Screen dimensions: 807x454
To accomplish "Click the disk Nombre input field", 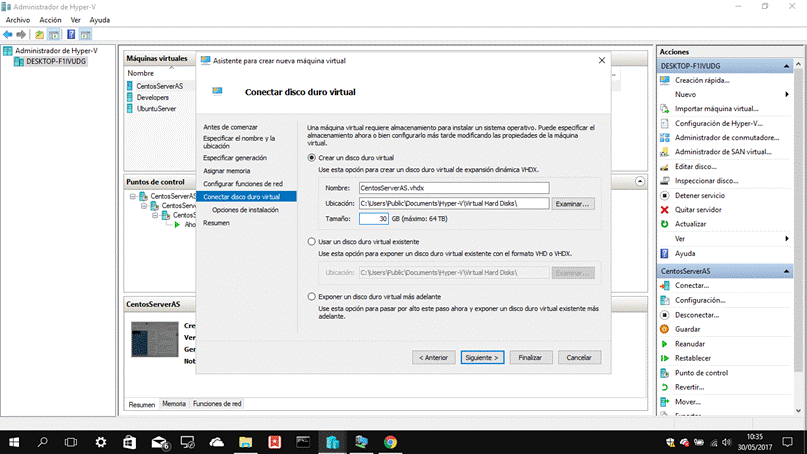I will pos(454,188).
